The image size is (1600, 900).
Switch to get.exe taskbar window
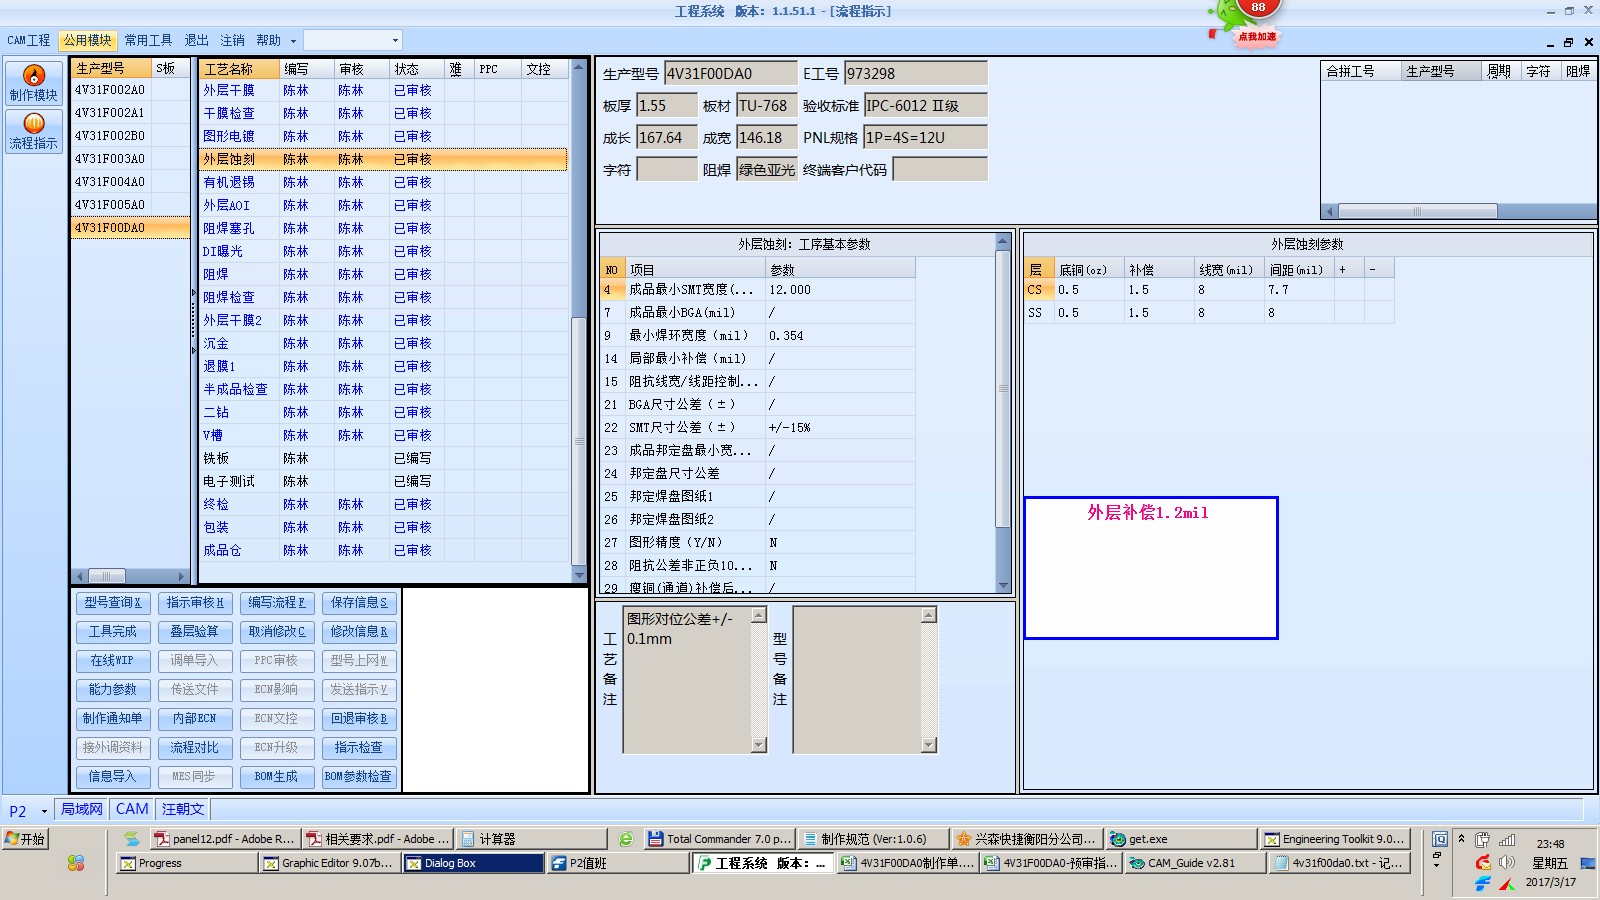pyautogui.click(x=1181, y=839)
